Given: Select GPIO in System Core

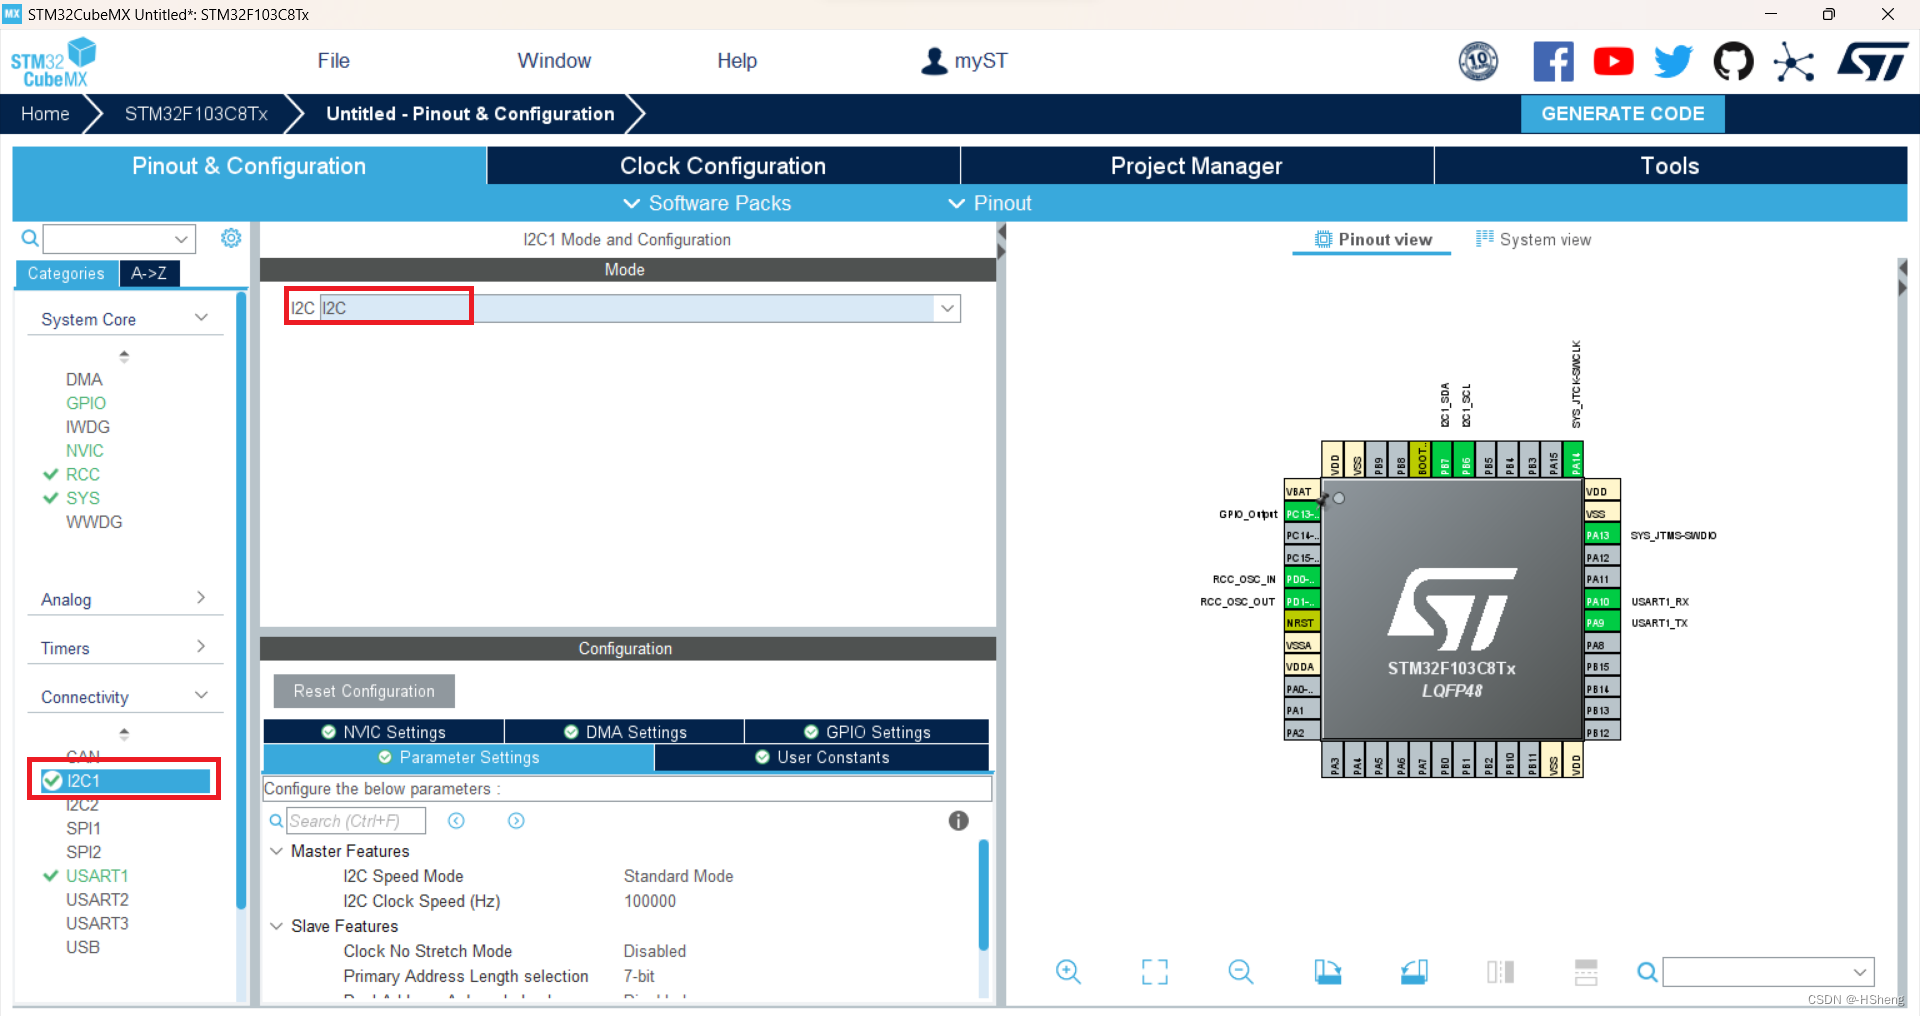Looking at the screenshot, I should (x=86, y=403).
